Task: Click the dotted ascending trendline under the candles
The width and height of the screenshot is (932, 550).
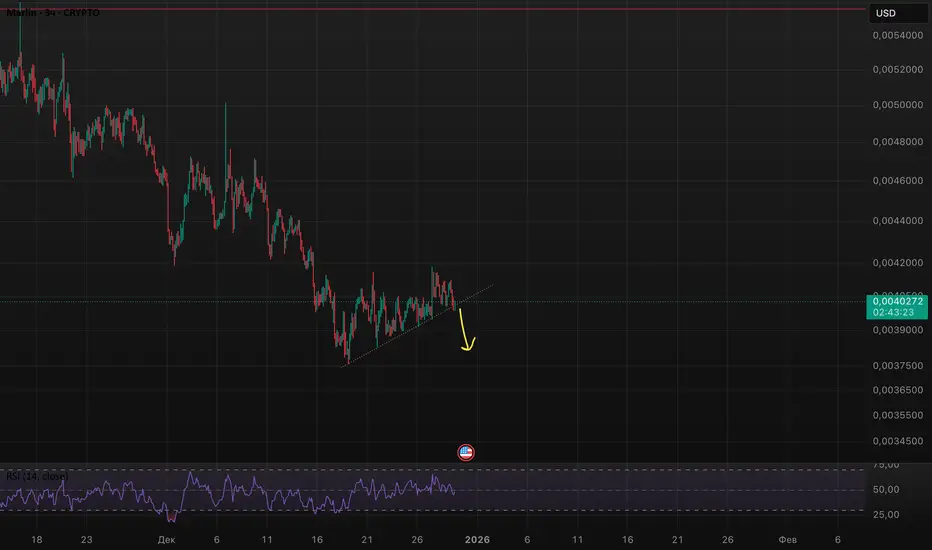Action: point(416,326)
